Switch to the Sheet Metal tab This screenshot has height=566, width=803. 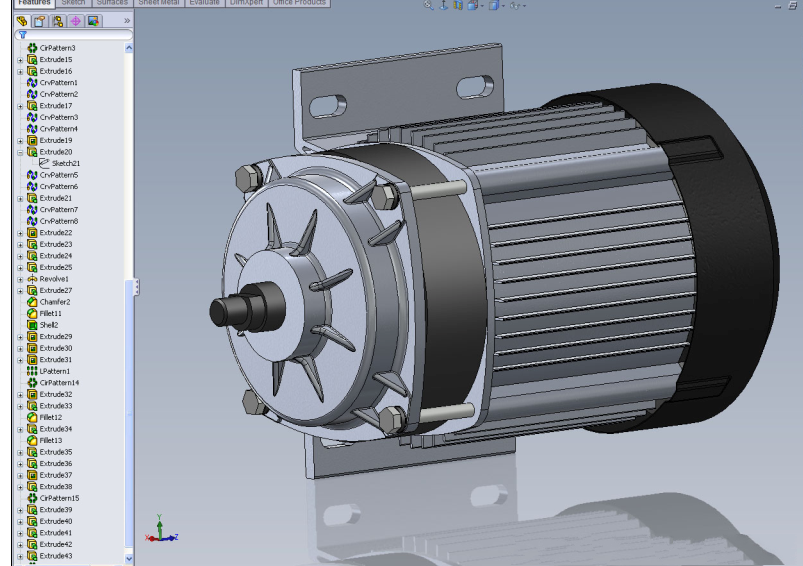click(159, 3)
